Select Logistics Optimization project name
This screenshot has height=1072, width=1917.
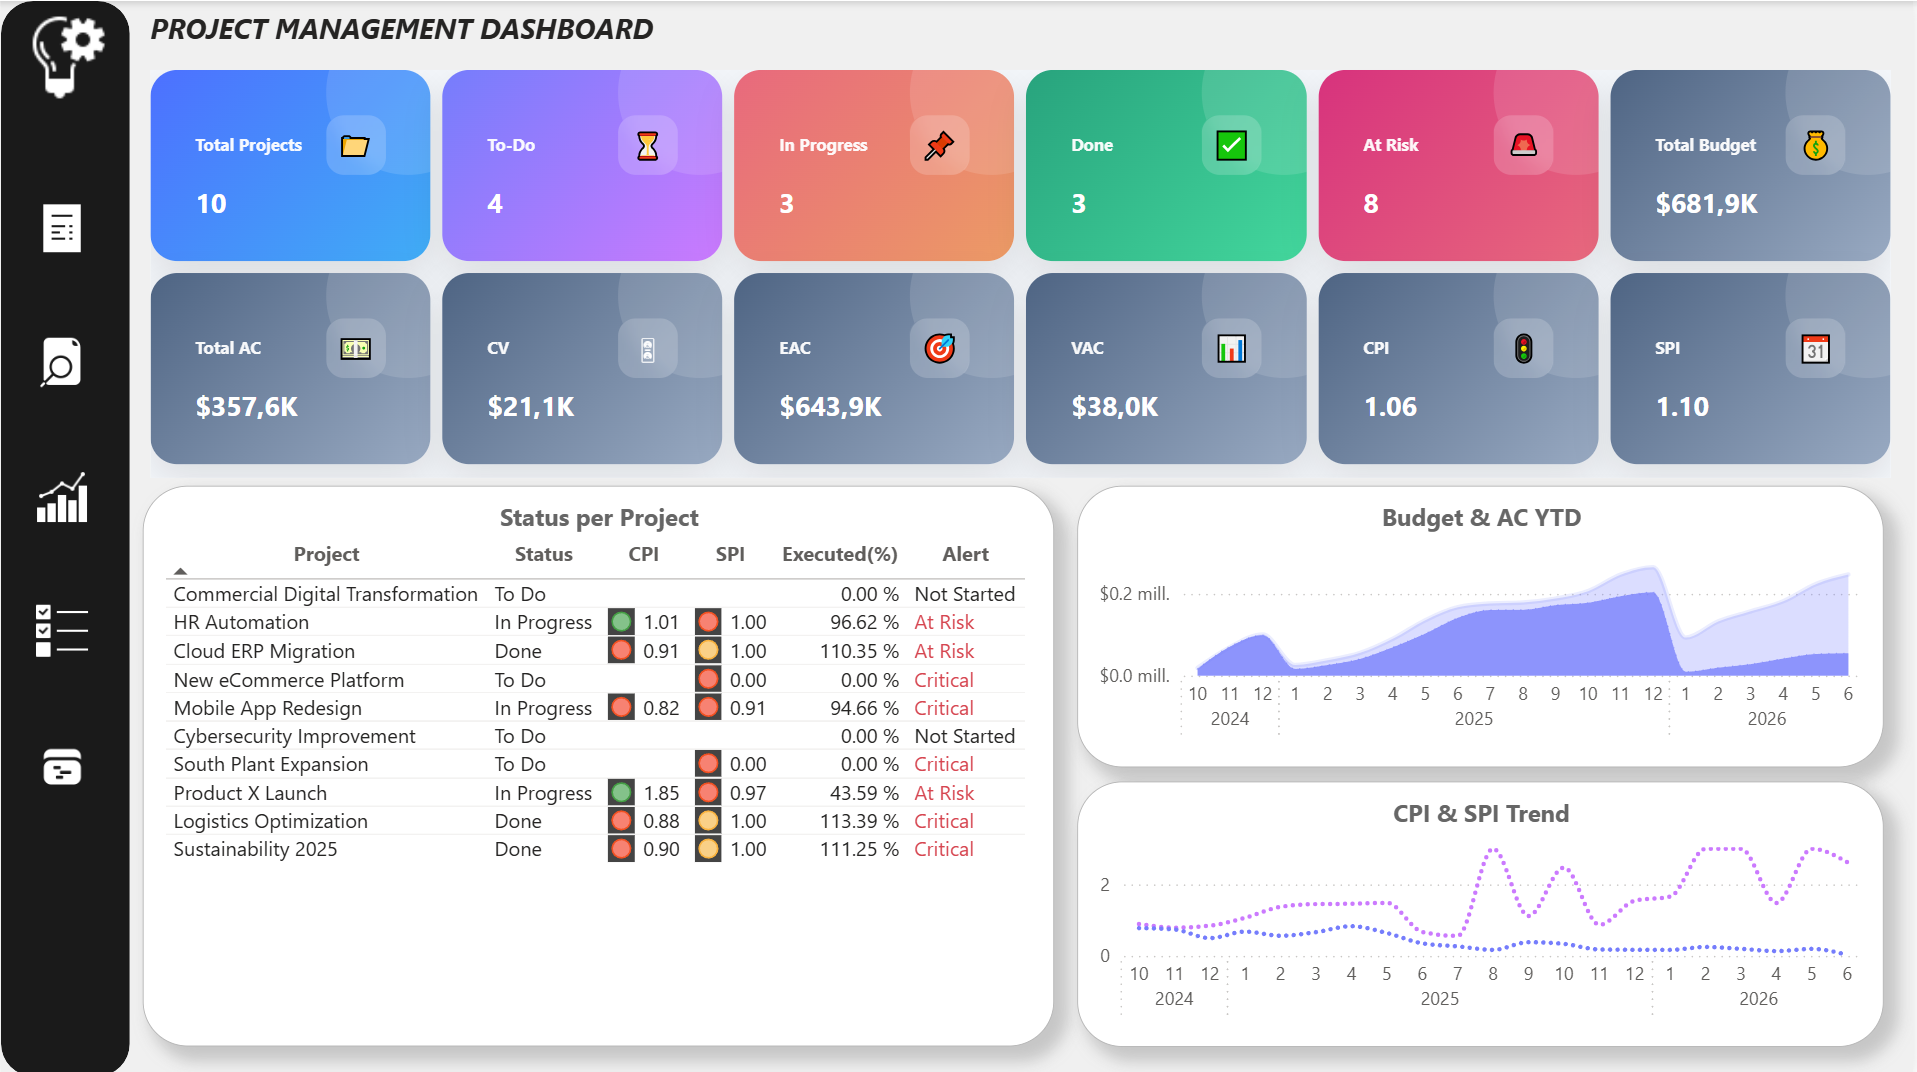[271, 821]
